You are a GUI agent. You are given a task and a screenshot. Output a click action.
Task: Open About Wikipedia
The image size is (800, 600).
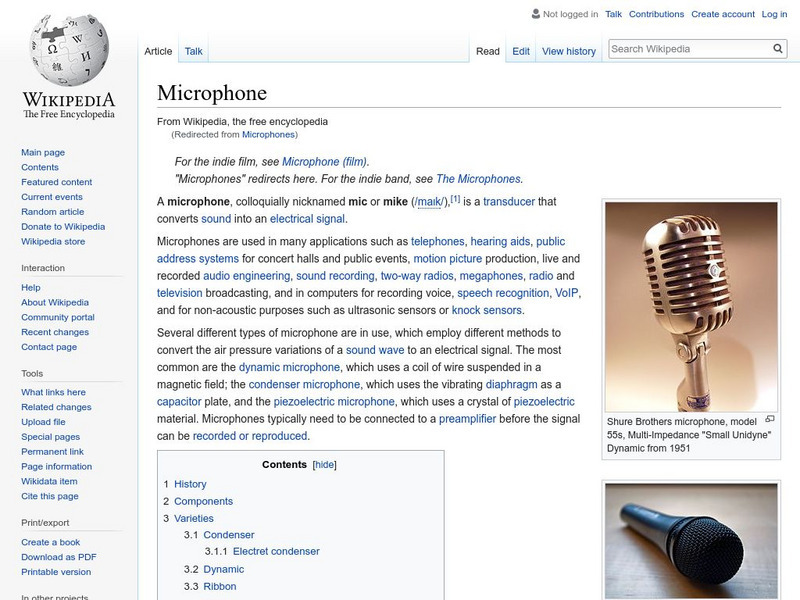[55, 302]
